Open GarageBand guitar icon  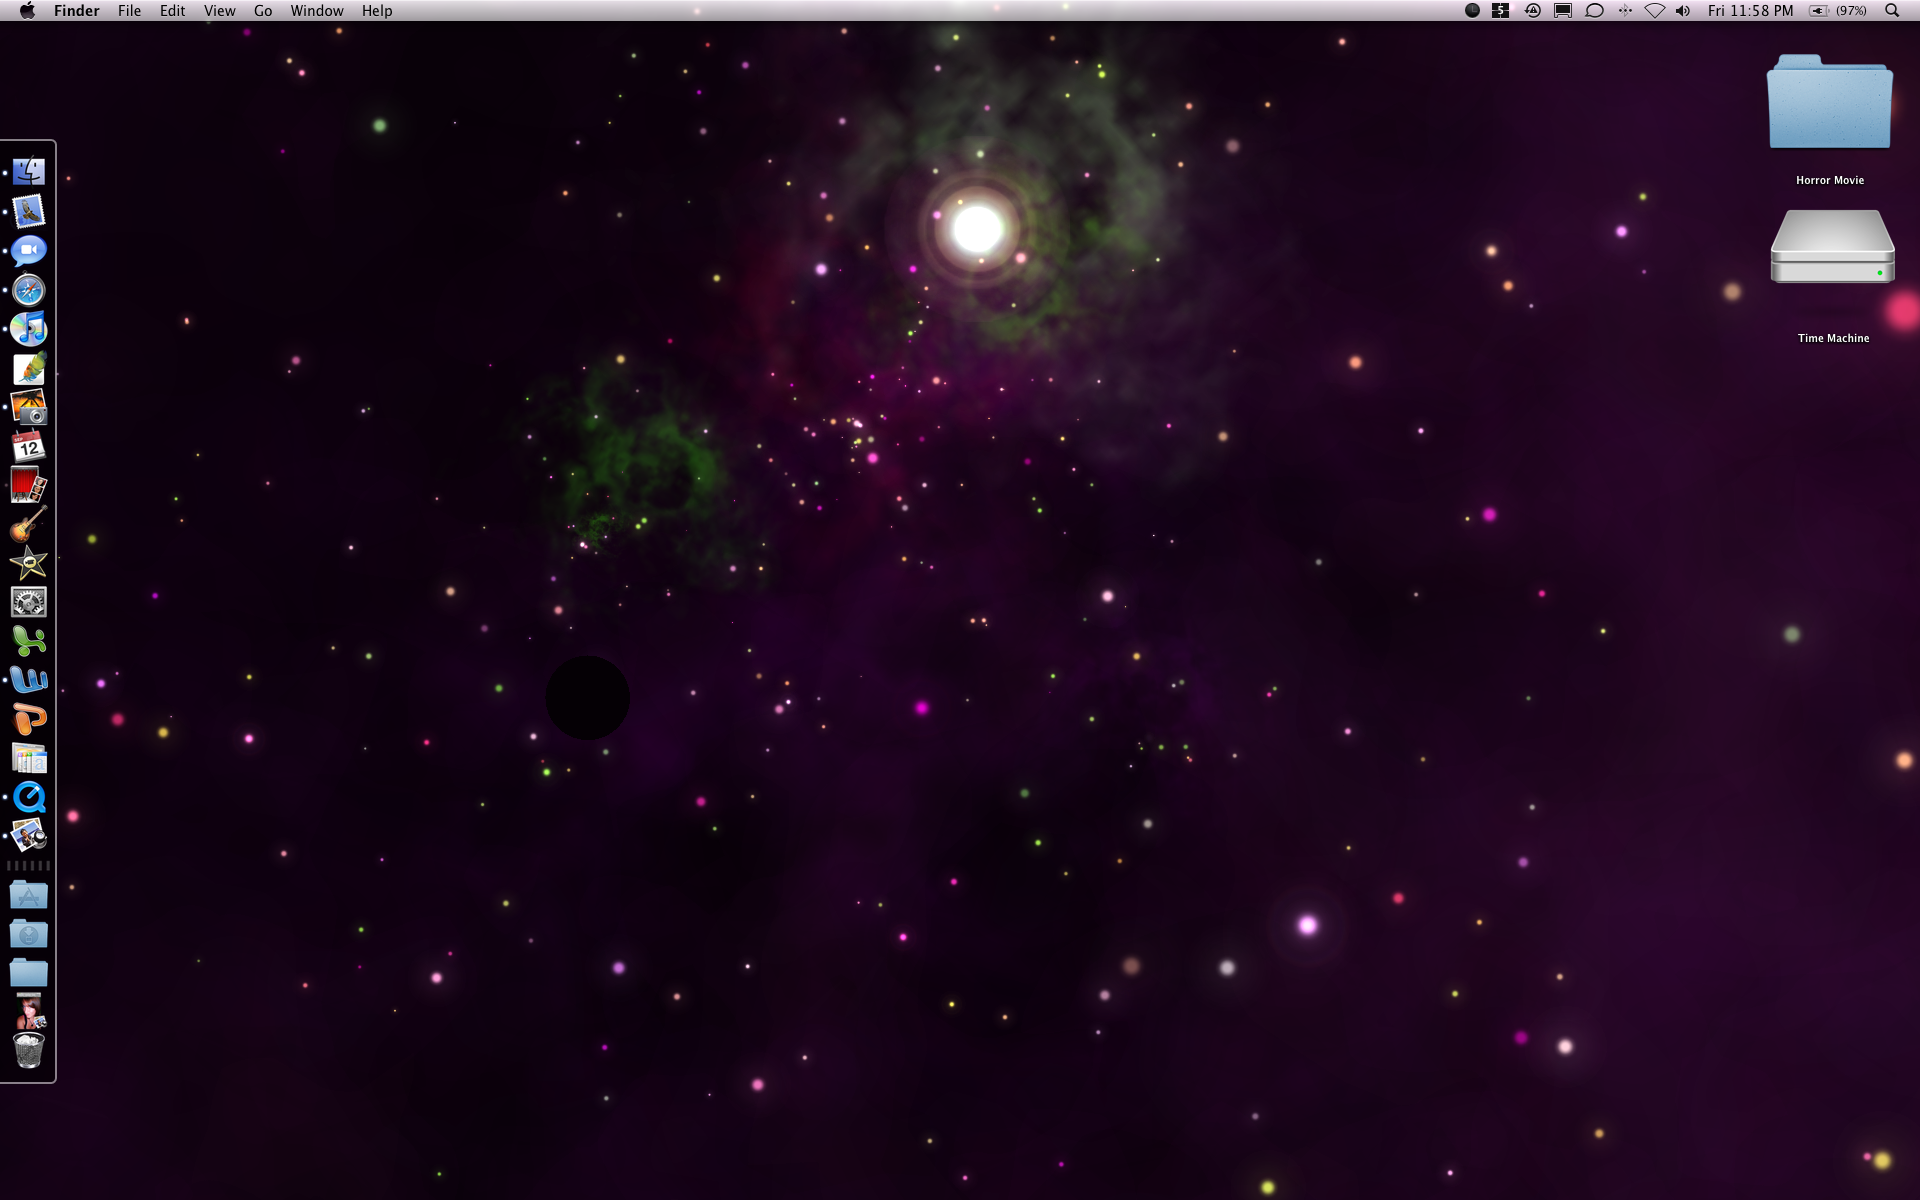(x=29, y=524)
